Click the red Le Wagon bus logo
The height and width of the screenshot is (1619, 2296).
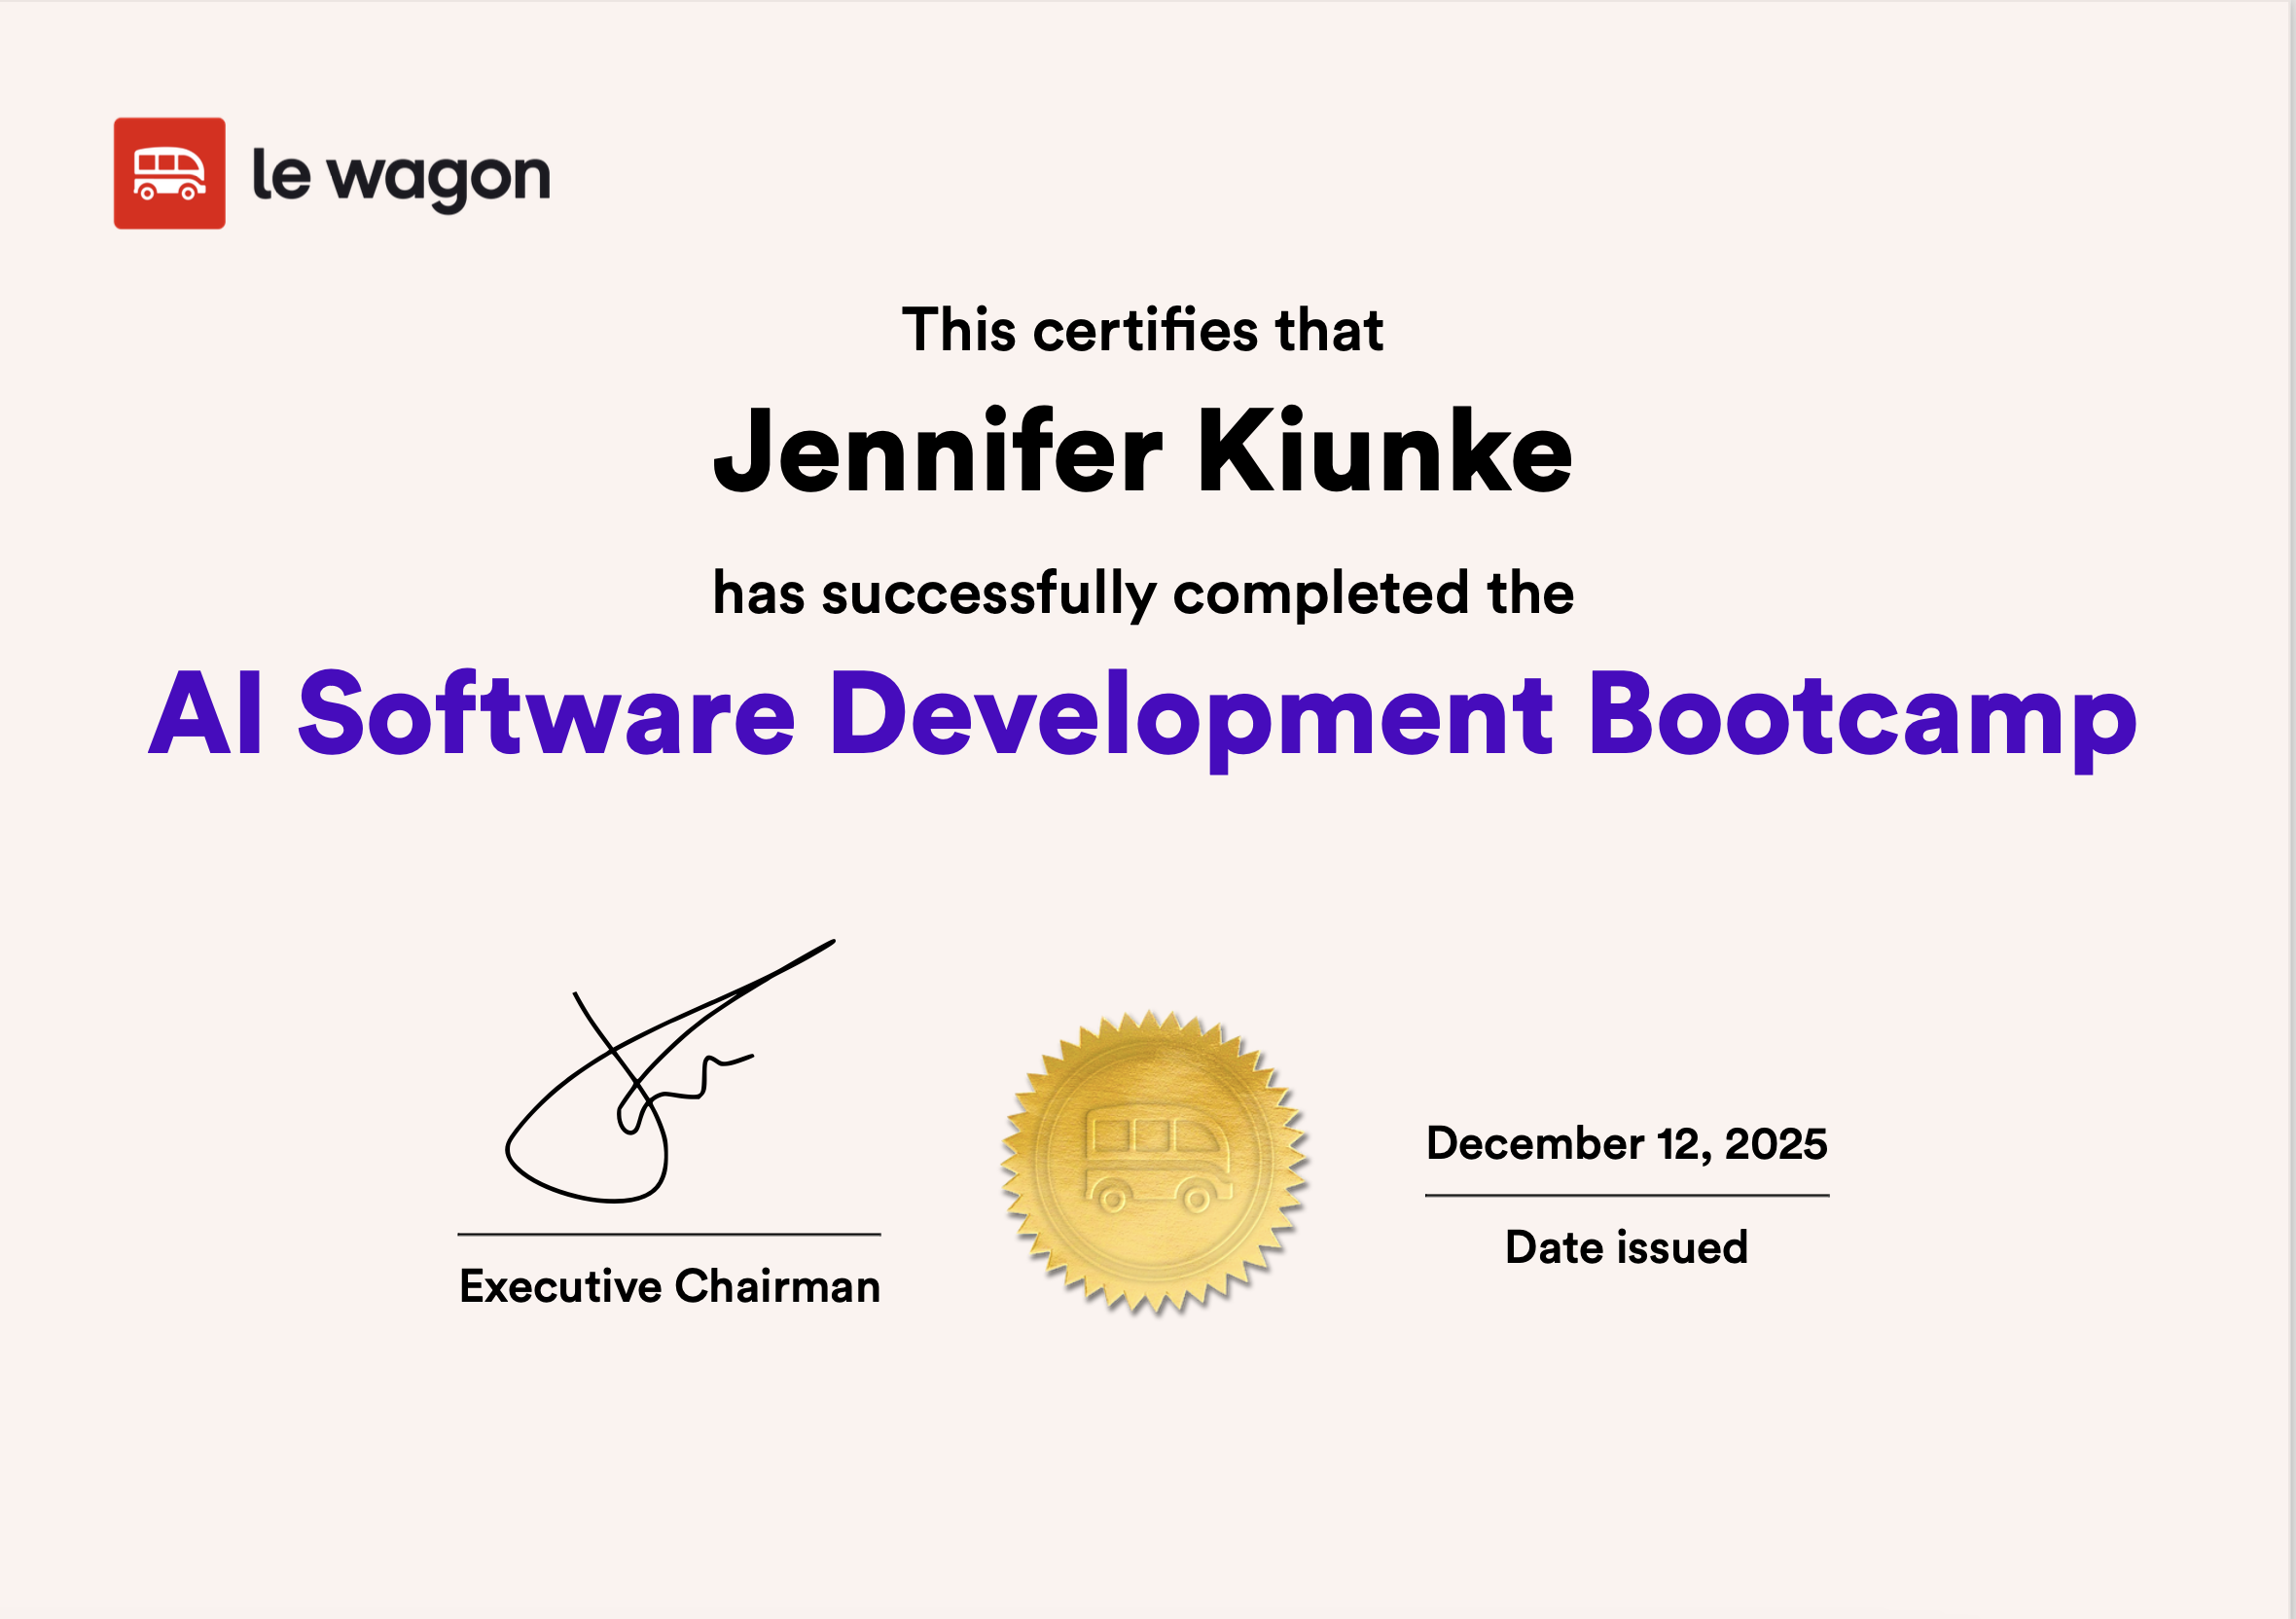169,173
